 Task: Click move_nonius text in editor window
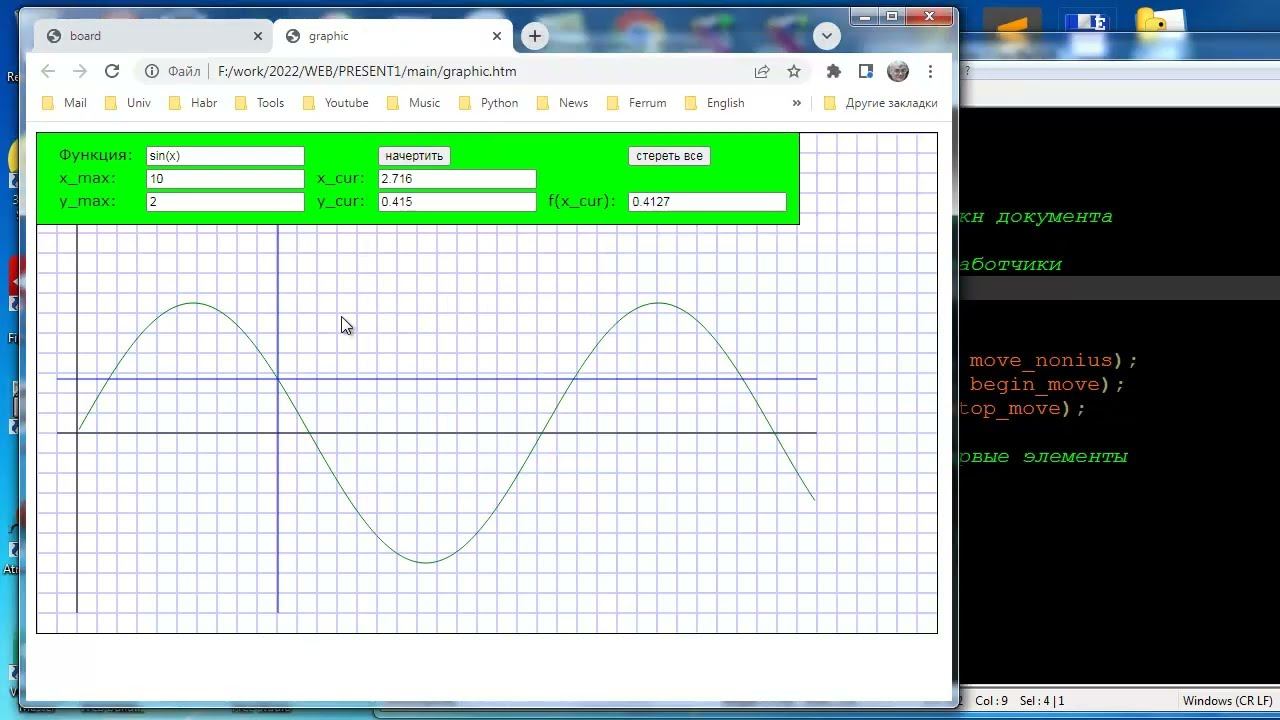[x=1041, y=360]
